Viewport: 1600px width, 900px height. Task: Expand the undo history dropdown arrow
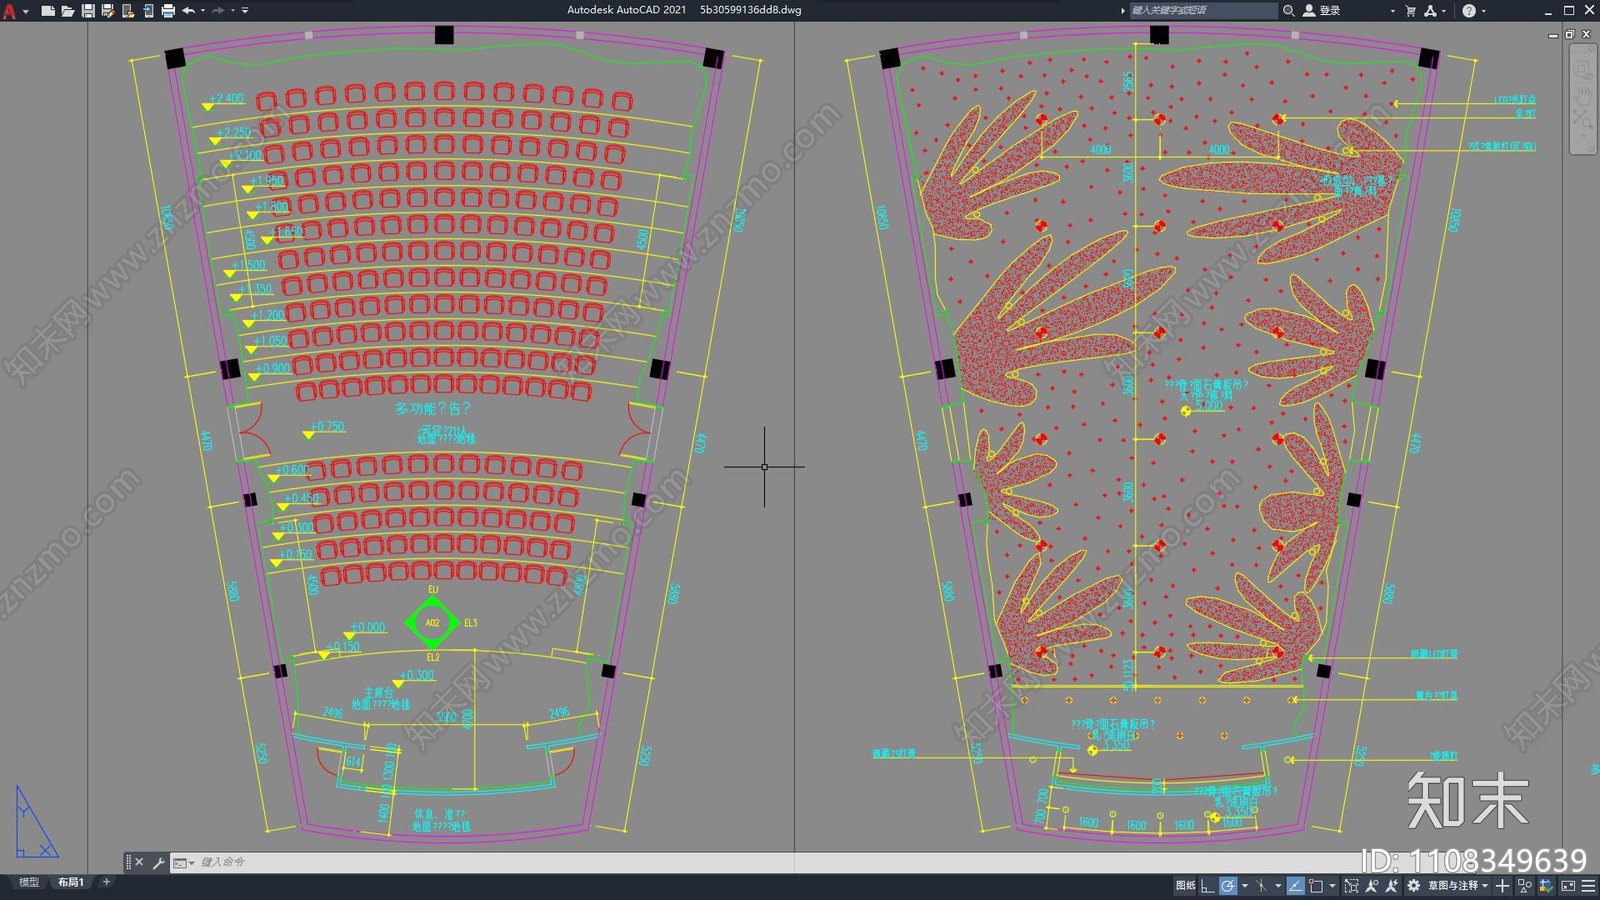pos(203,10)
